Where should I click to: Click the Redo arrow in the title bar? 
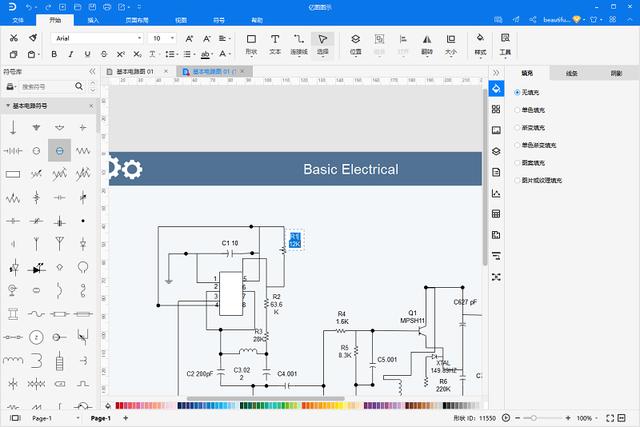click(x=48, y=7)
